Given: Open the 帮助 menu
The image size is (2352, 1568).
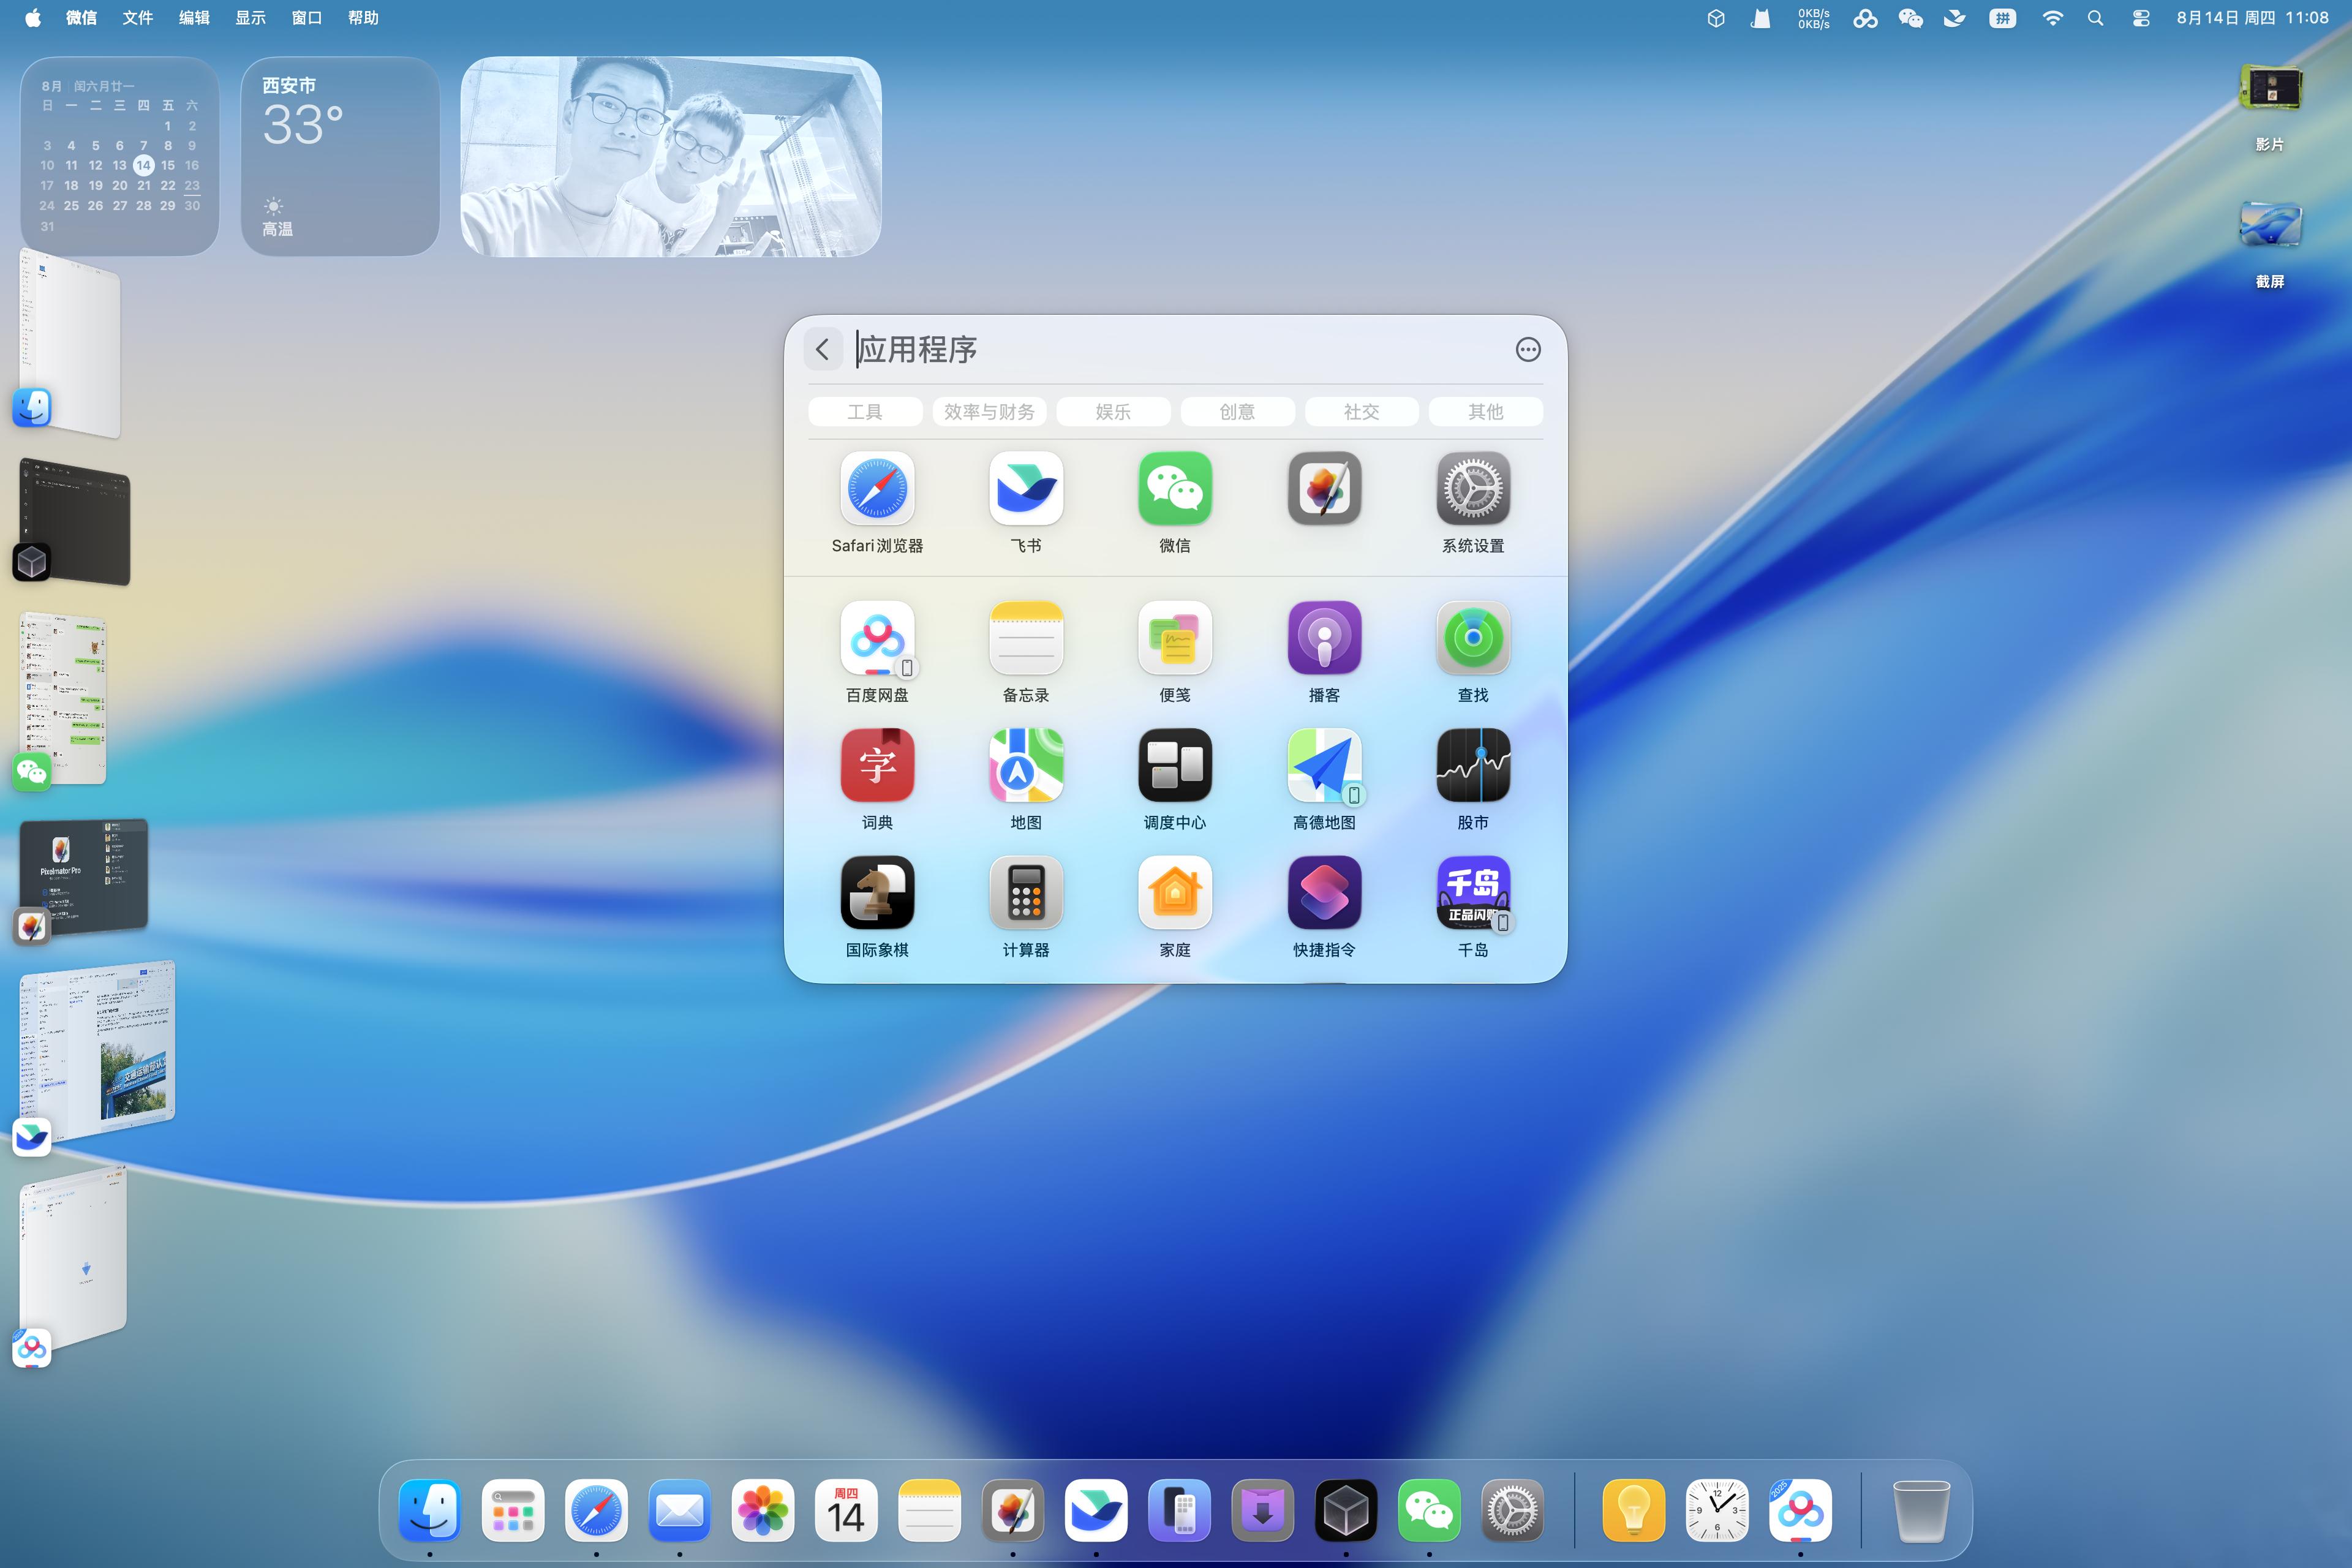Looking at the screenshot, I should coord(363,18).
